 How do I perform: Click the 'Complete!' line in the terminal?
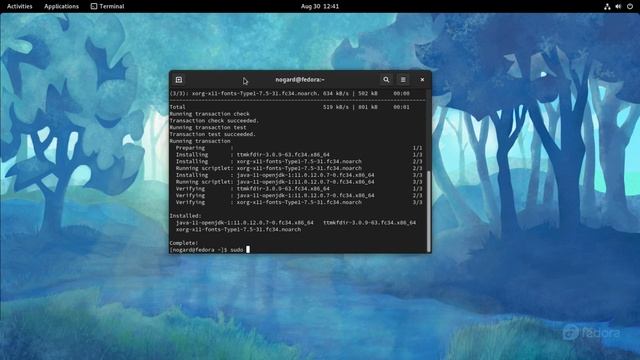click(x=184, y=243)
